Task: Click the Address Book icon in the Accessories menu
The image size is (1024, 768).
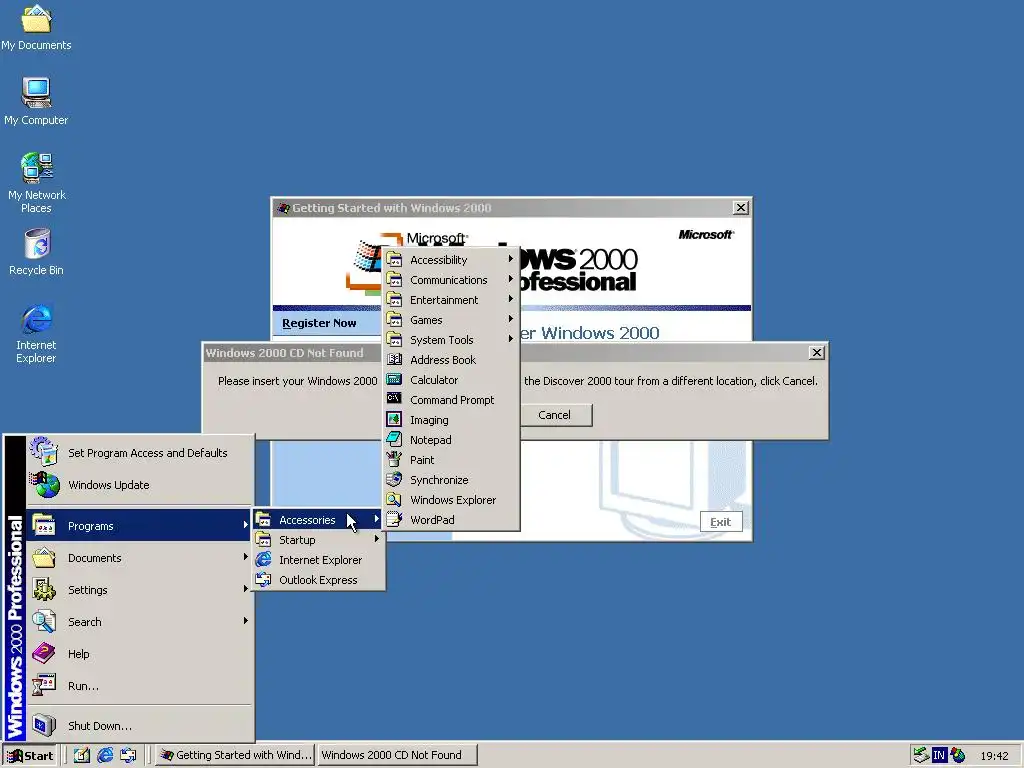Action: (394, 359)
